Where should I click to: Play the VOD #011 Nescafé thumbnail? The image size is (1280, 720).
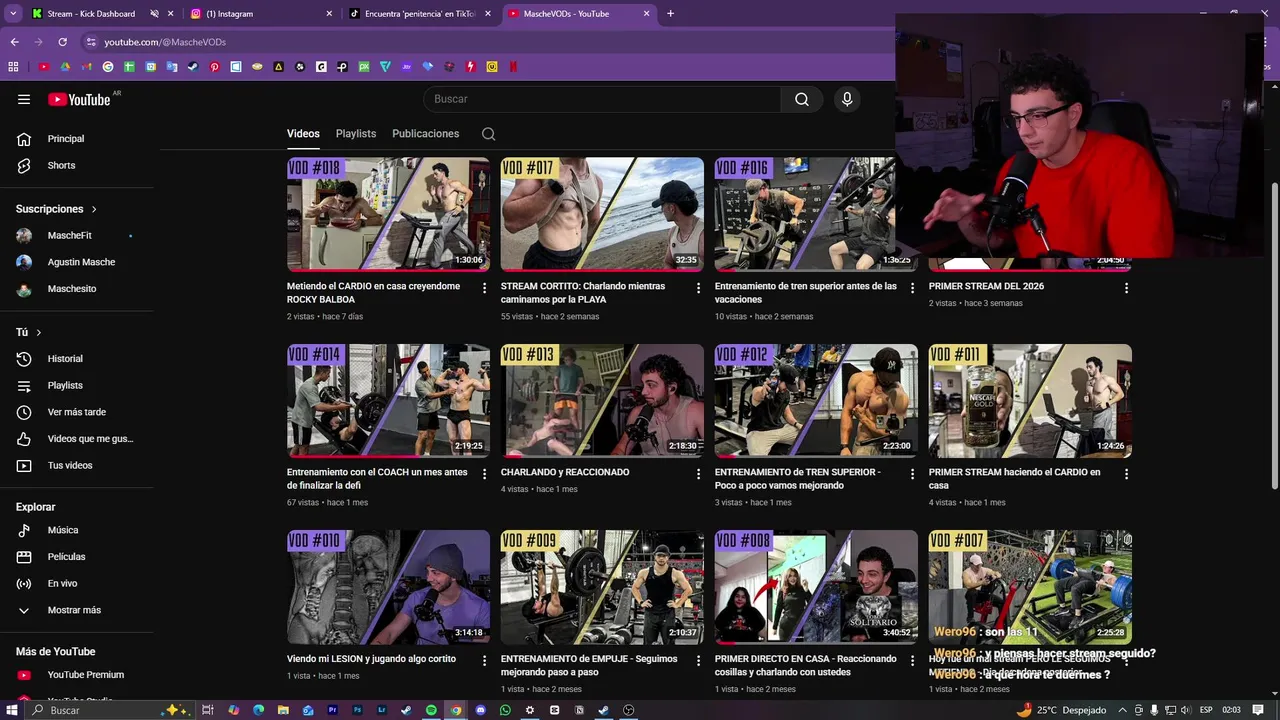coord(1030,401)
